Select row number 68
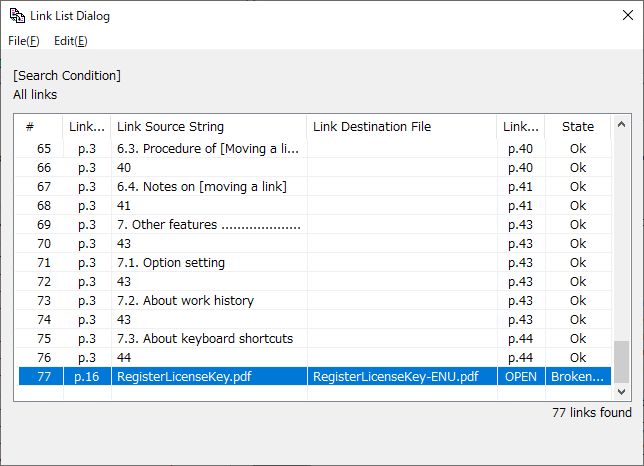 [x=313, y=206]
